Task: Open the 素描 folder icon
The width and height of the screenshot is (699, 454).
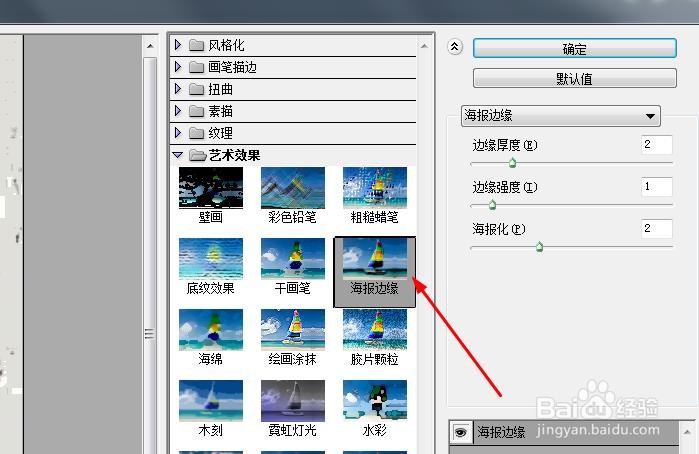Action: (x=196, y=111)
